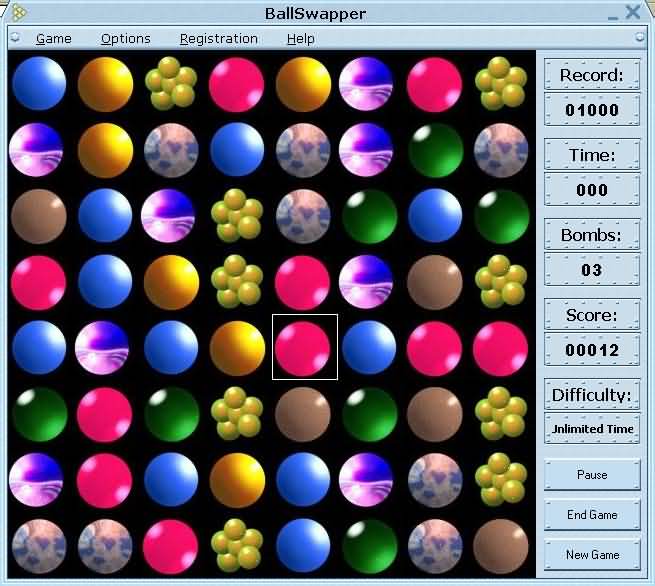Select the yellow cluster ball in the bottom row

pos(237,545)
